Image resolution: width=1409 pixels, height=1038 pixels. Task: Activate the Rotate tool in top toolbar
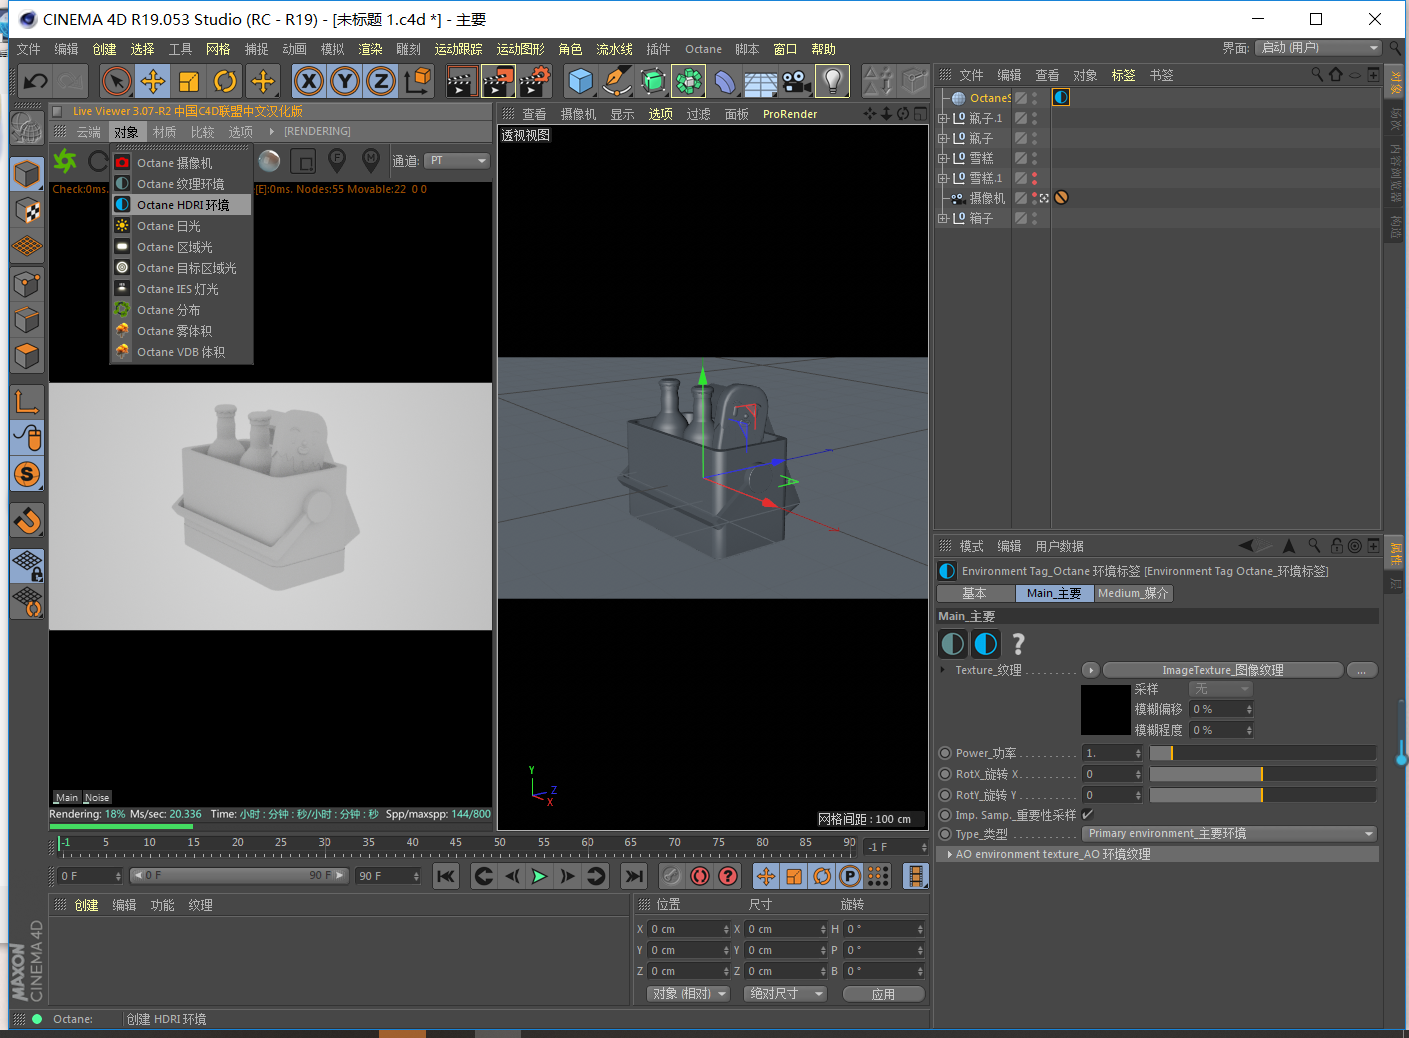[226, 81]
